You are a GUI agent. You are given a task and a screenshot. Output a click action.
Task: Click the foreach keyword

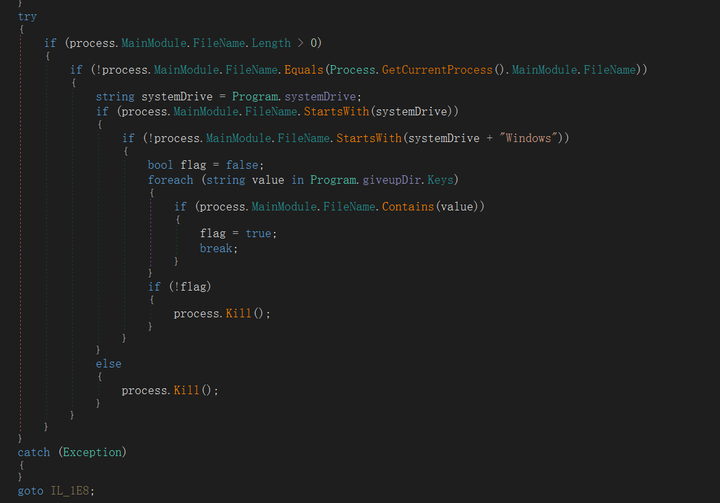[171, 179]
